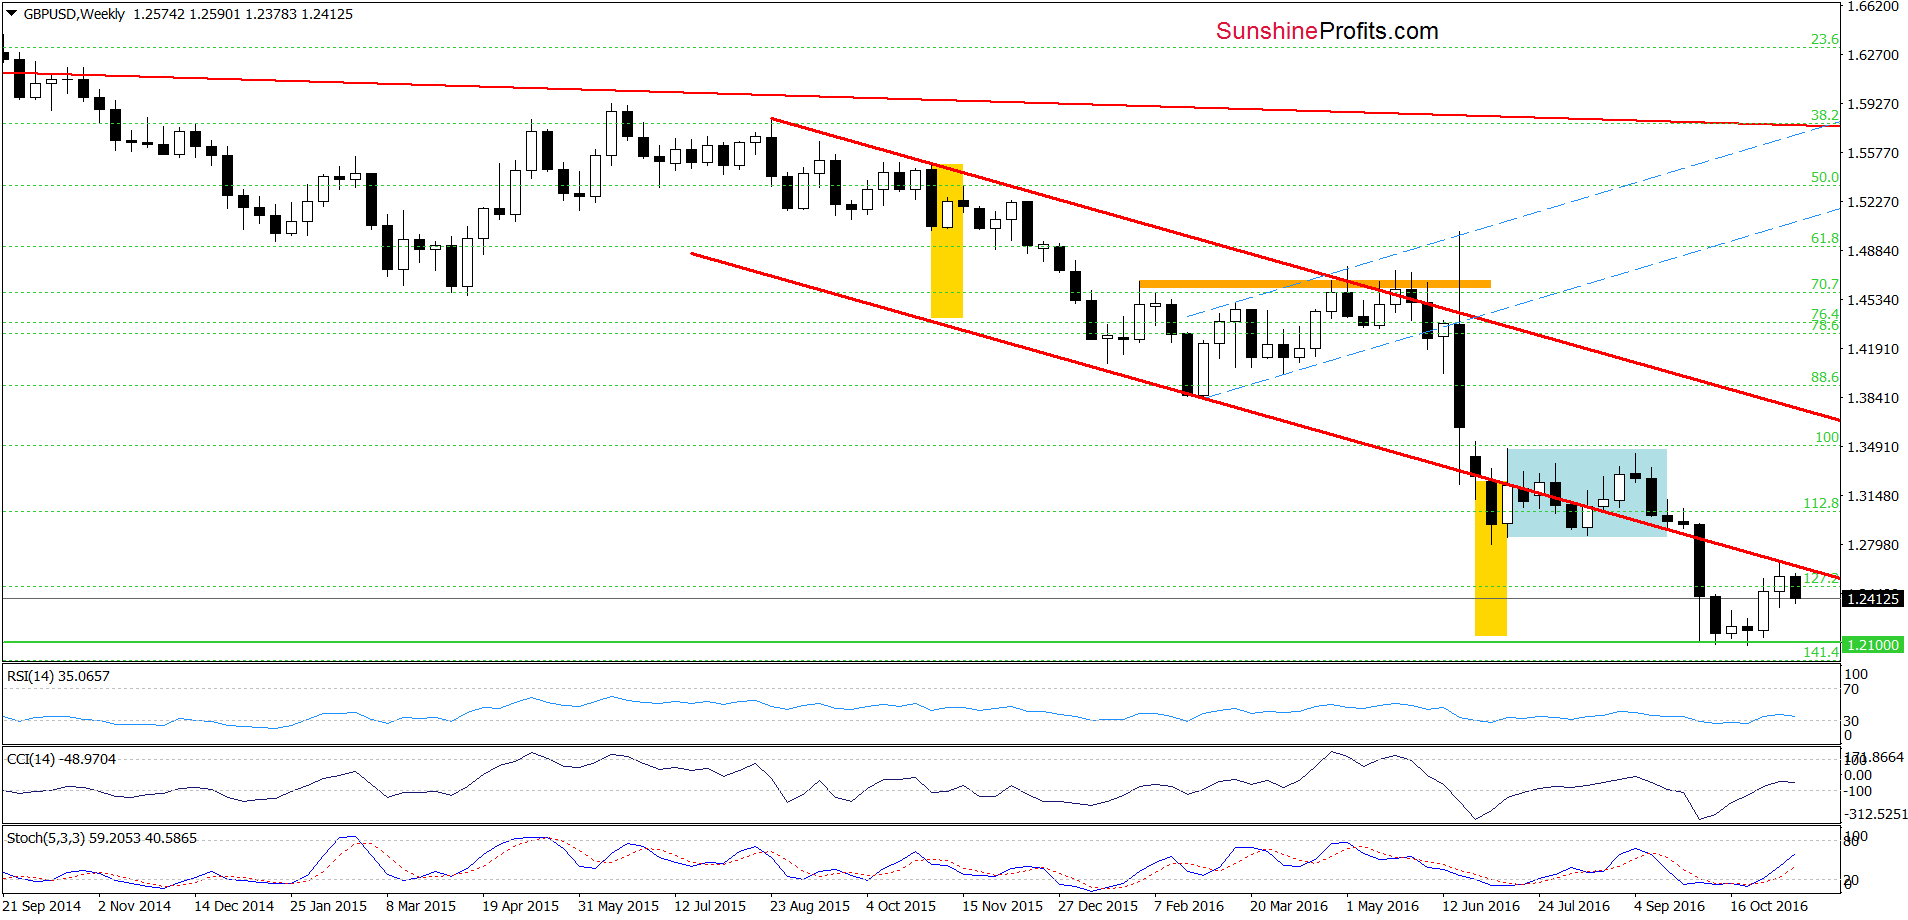Click the 21 Sep 2014 date label

click(42, 906)
